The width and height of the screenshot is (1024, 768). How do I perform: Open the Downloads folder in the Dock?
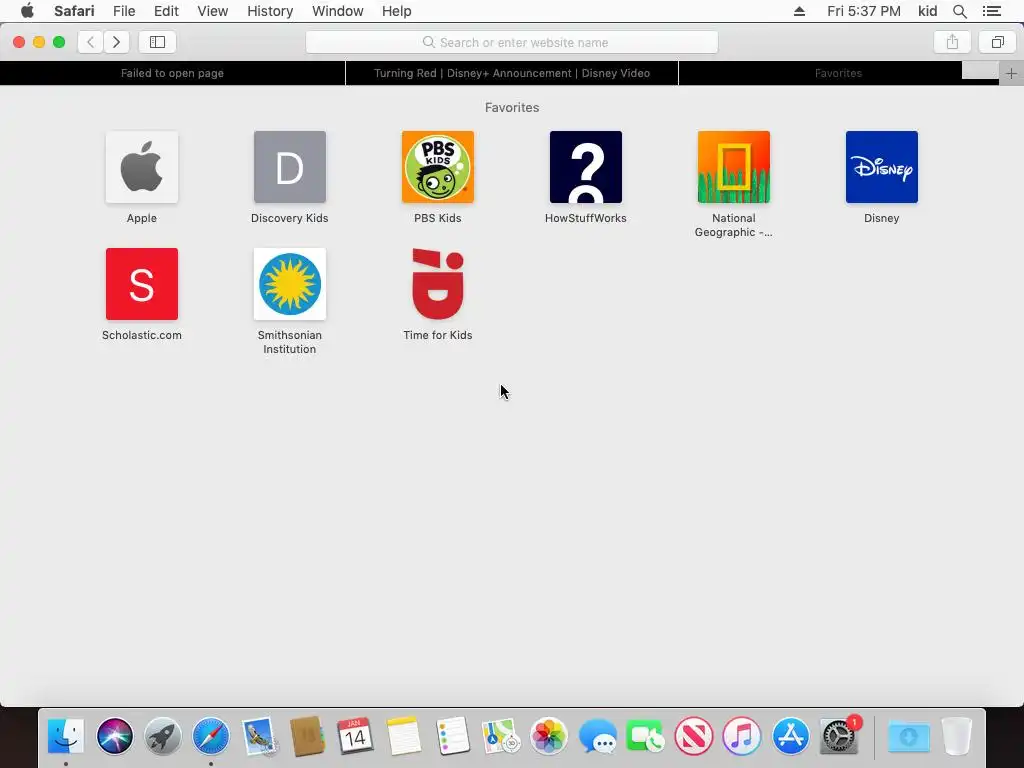coord(908,737)
